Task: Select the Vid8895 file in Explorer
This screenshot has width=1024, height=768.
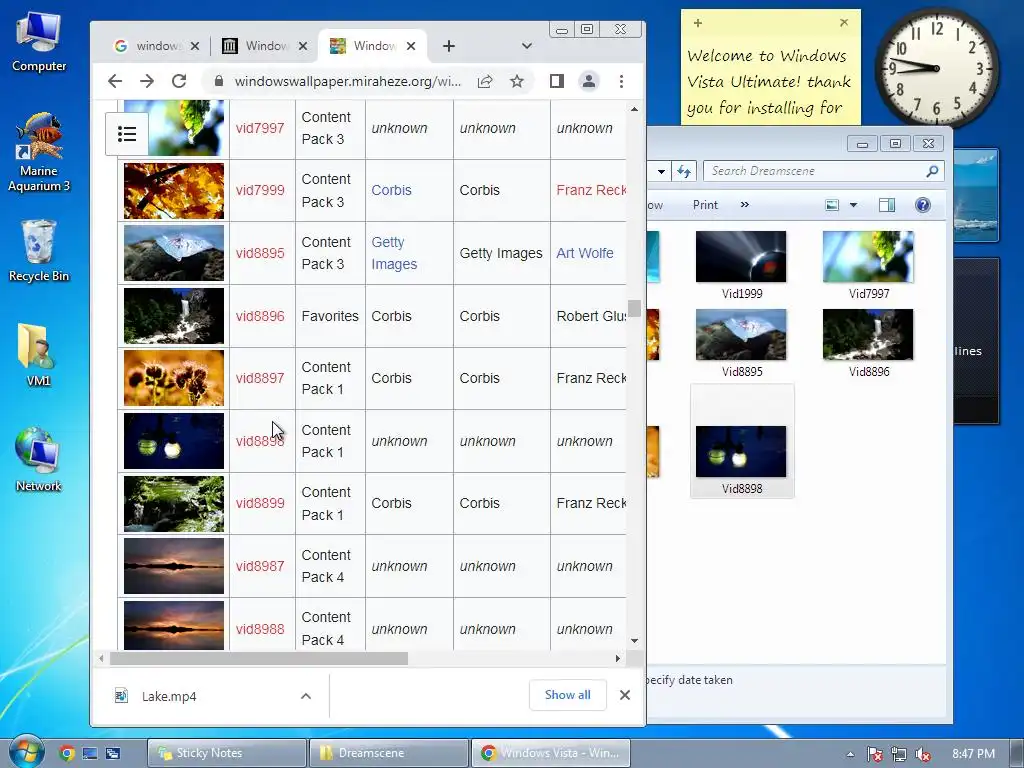Action: pos(741,344)
